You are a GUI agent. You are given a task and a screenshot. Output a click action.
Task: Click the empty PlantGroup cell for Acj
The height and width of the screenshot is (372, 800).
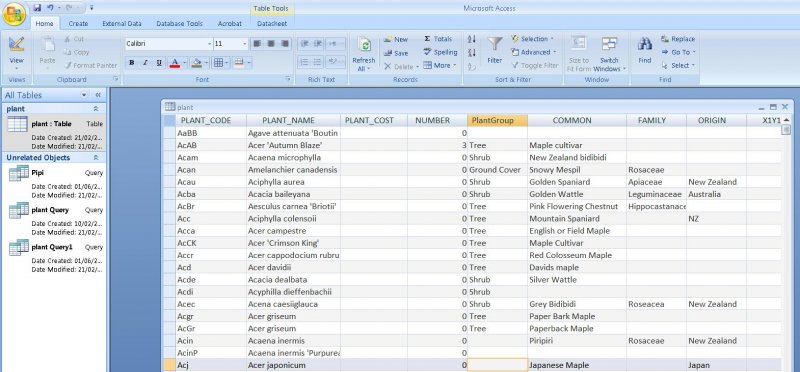[x=497, y=365]
